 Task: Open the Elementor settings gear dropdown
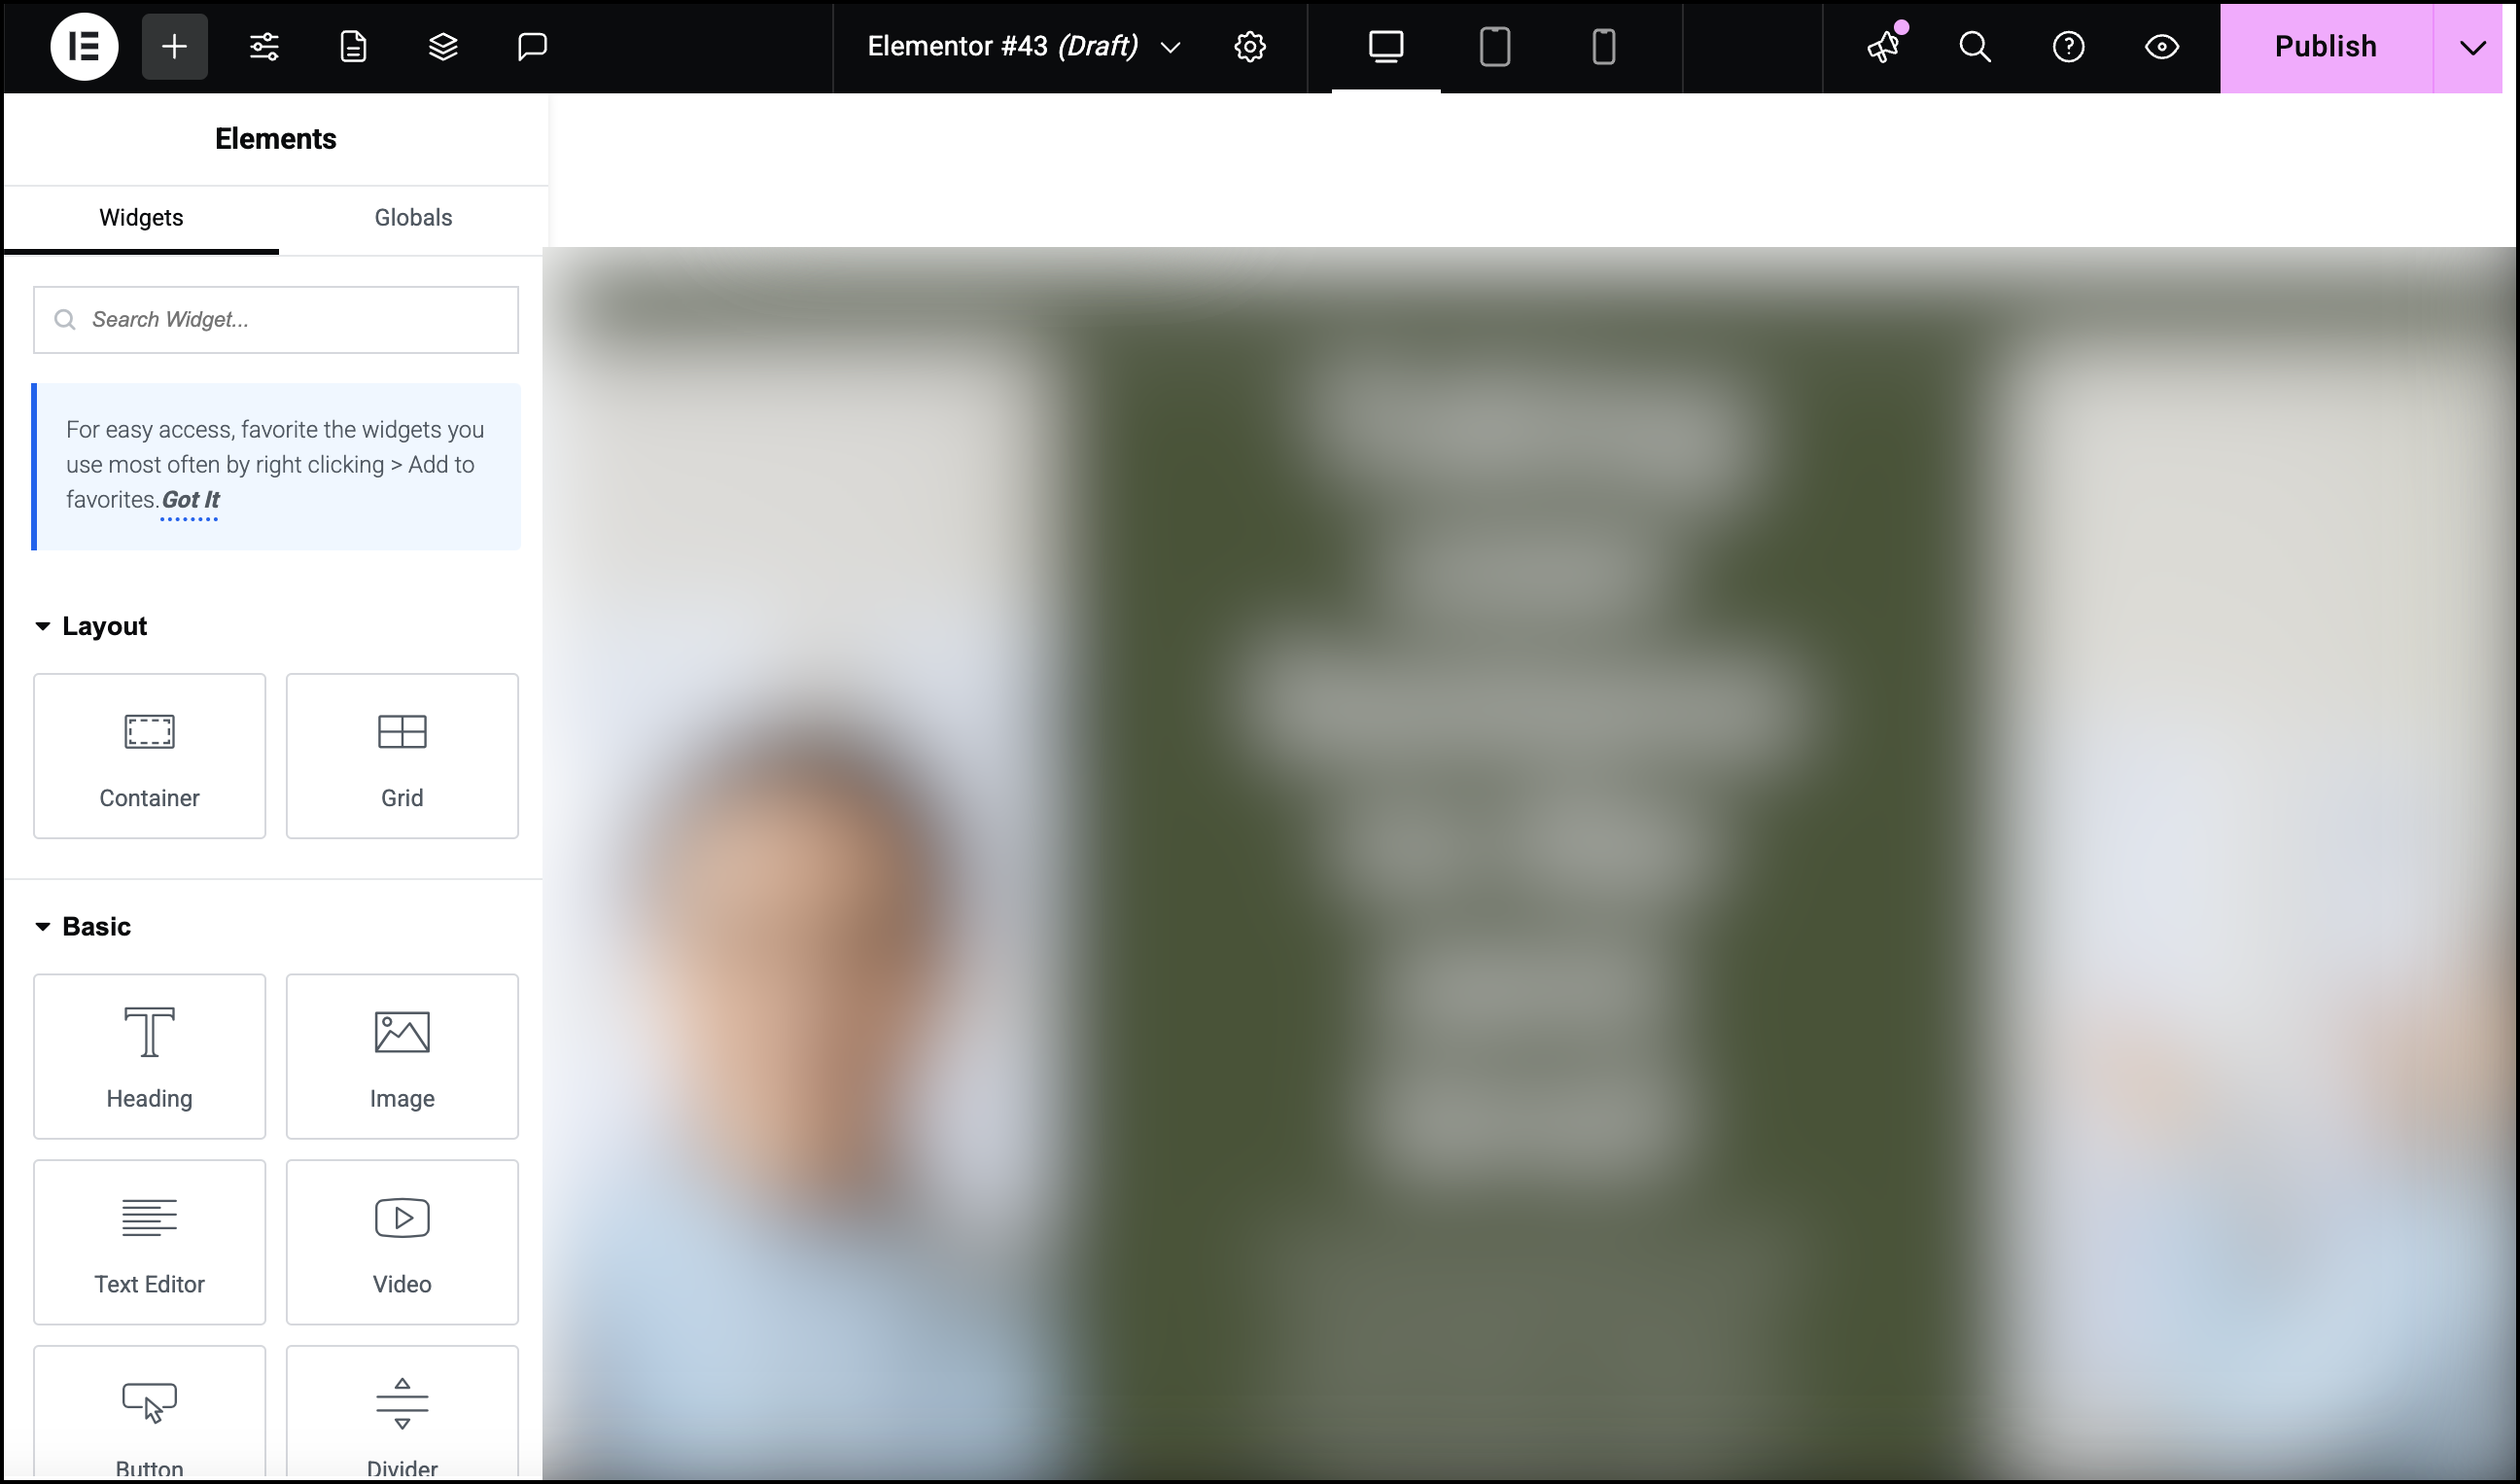tap(1250, 46)
